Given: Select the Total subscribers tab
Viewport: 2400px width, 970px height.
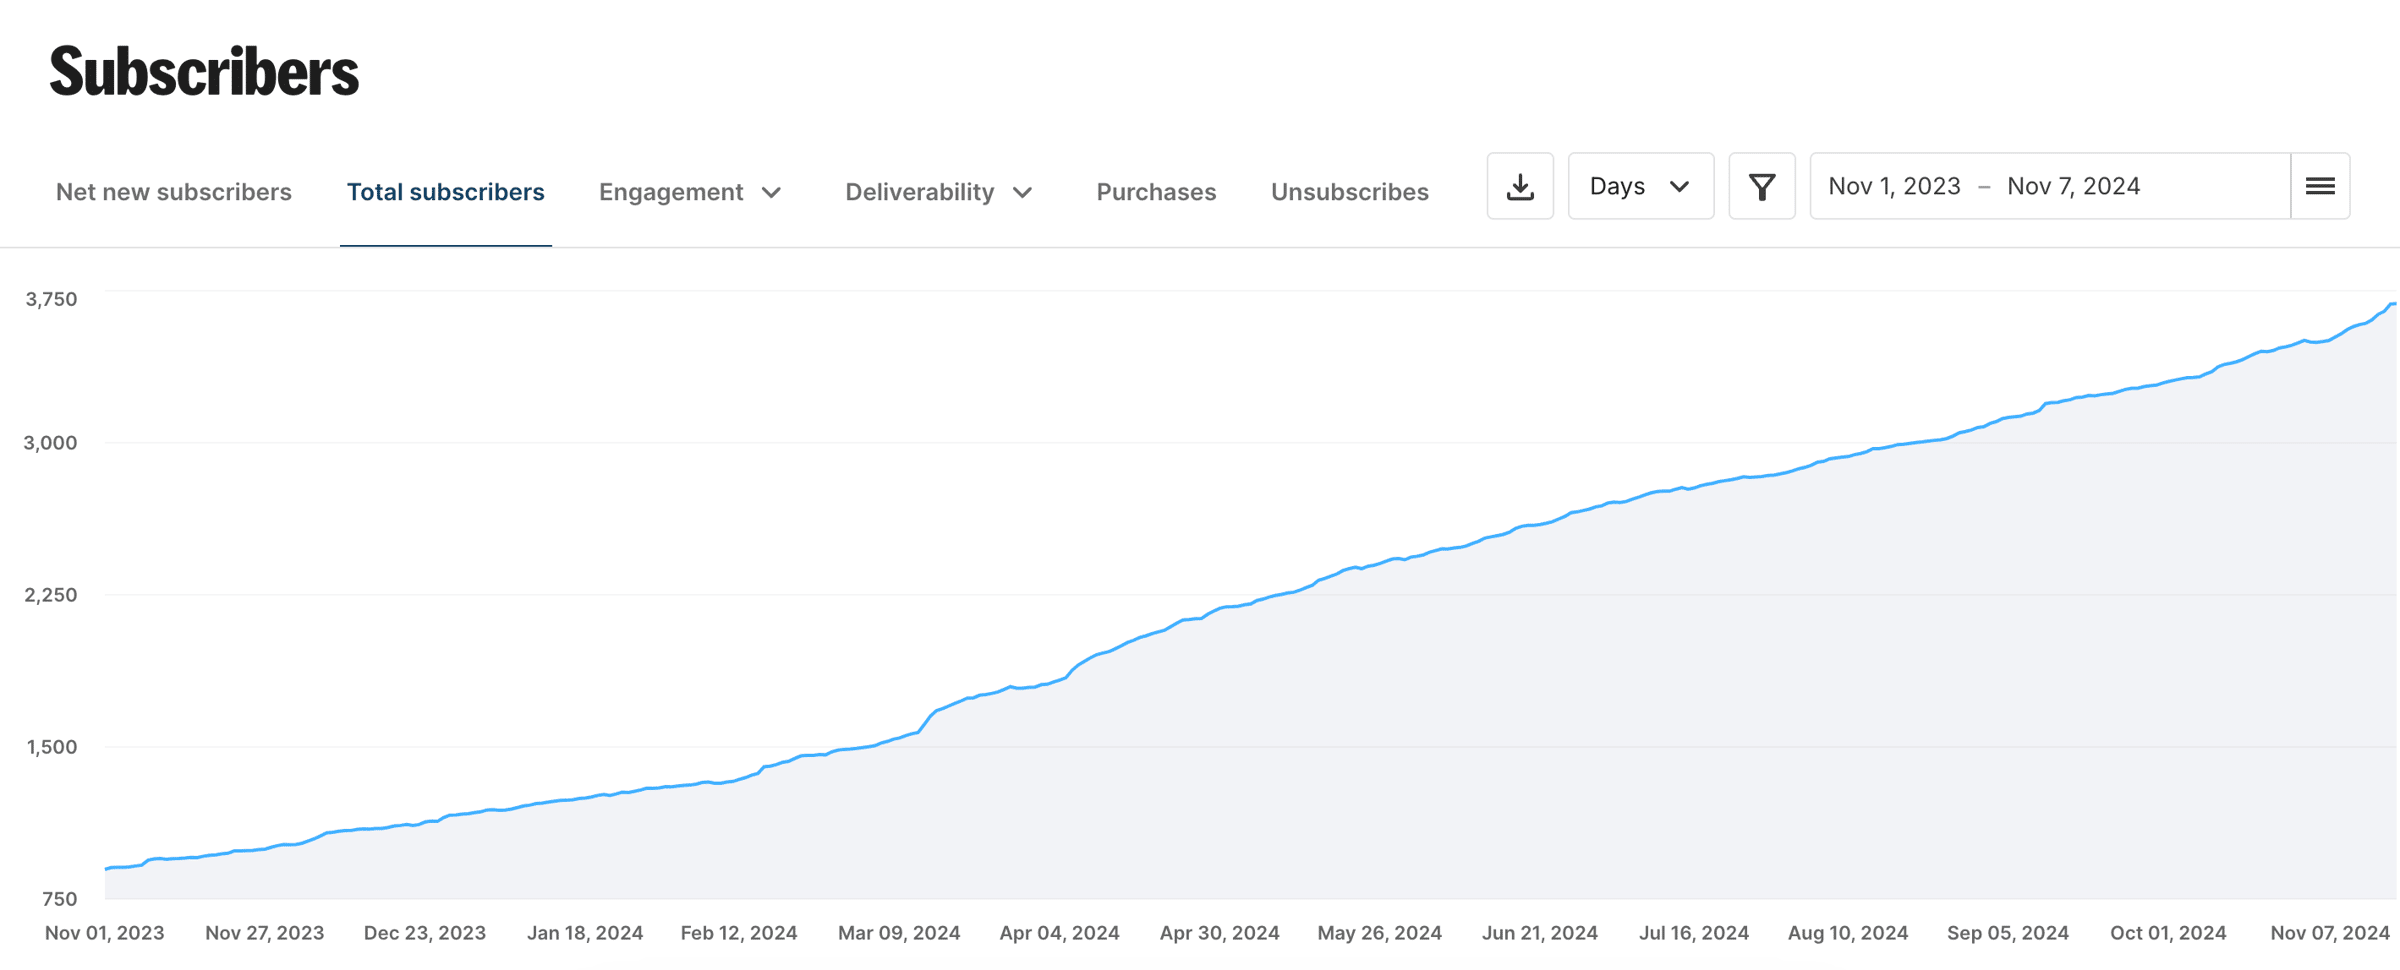Looking at the screenshot, I should click(446, 192).
